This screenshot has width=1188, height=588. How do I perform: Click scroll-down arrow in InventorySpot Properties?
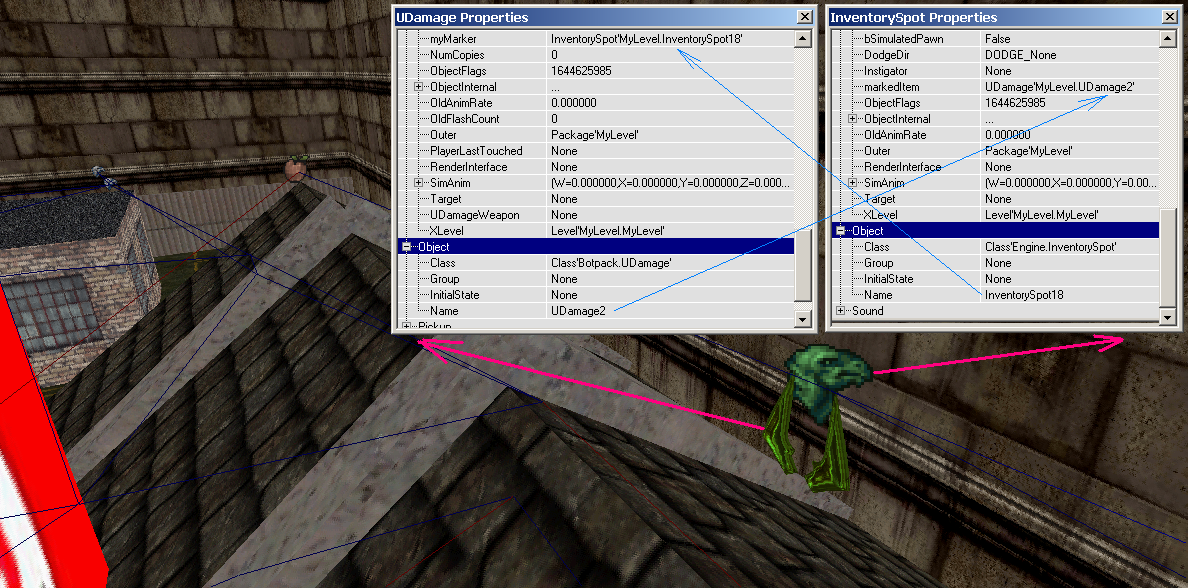click(1167, 319)
